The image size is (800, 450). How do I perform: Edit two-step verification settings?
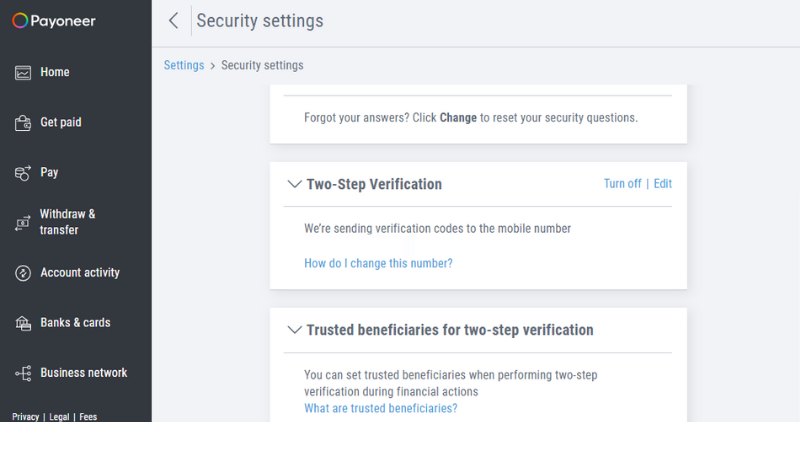pos(663,184)
